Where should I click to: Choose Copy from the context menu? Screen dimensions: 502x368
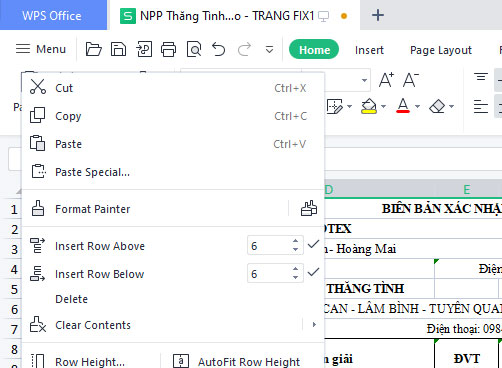(173, 116)
